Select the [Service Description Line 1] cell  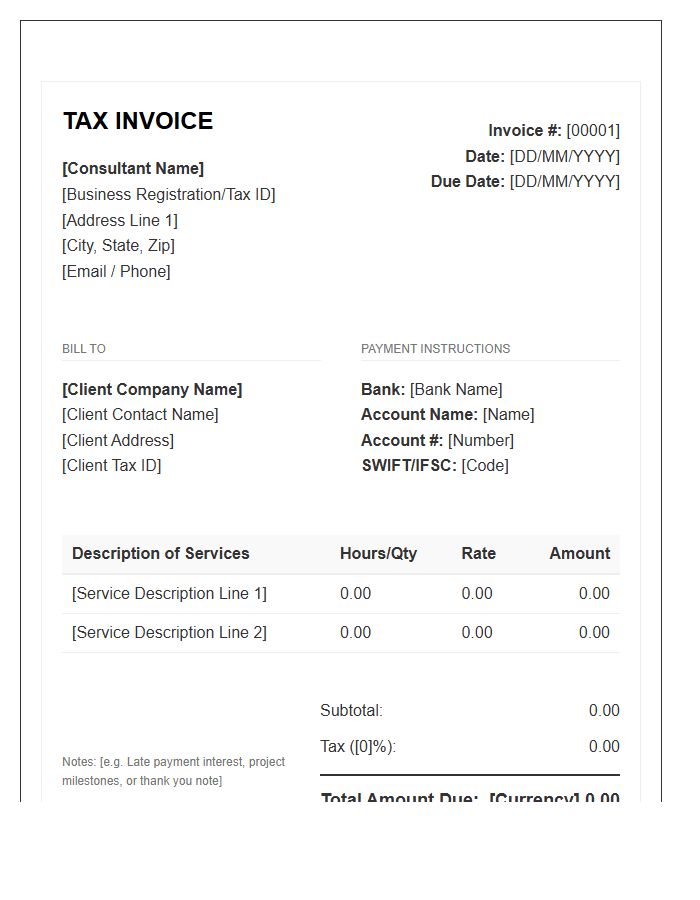pos(169,593)
